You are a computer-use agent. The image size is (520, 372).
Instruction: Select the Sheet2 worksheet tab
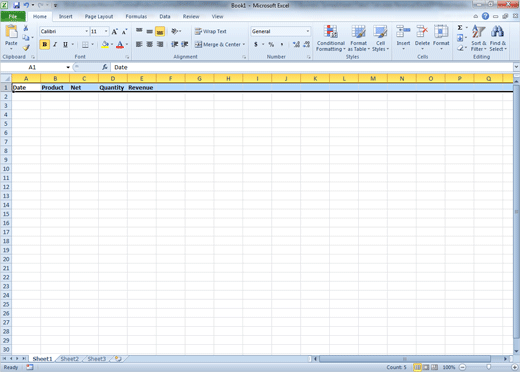[x=69, y=359]
